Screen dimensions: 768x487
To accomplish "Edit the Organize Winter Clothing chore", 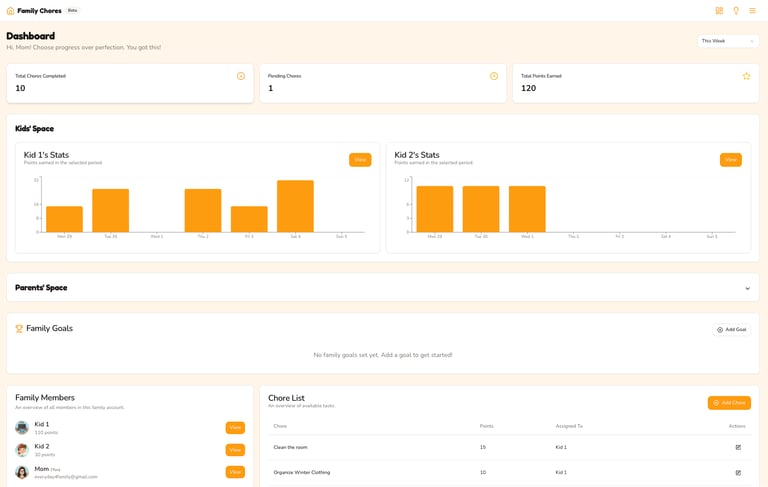I will coord(738,473).
